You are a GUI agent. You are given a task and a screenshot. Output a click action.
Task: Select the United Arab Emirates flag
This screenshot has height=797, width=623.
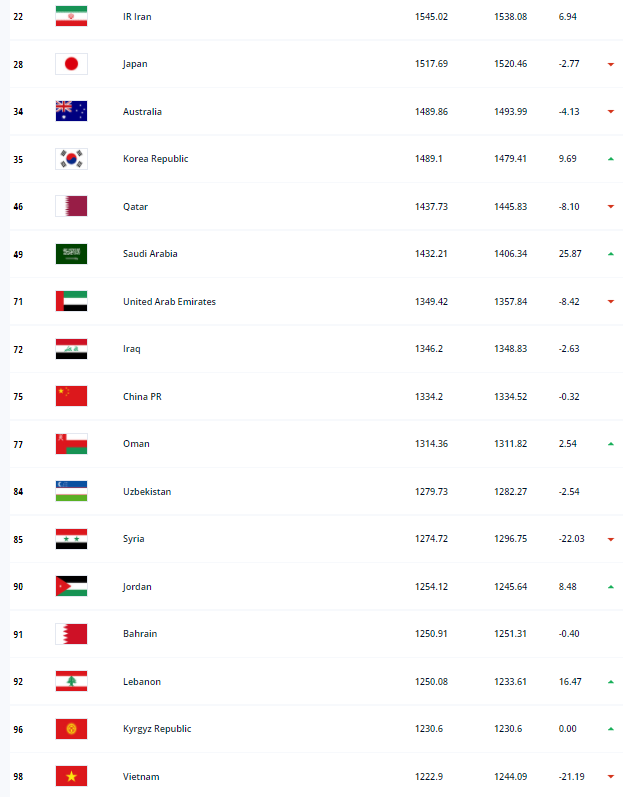pos(71,301)
